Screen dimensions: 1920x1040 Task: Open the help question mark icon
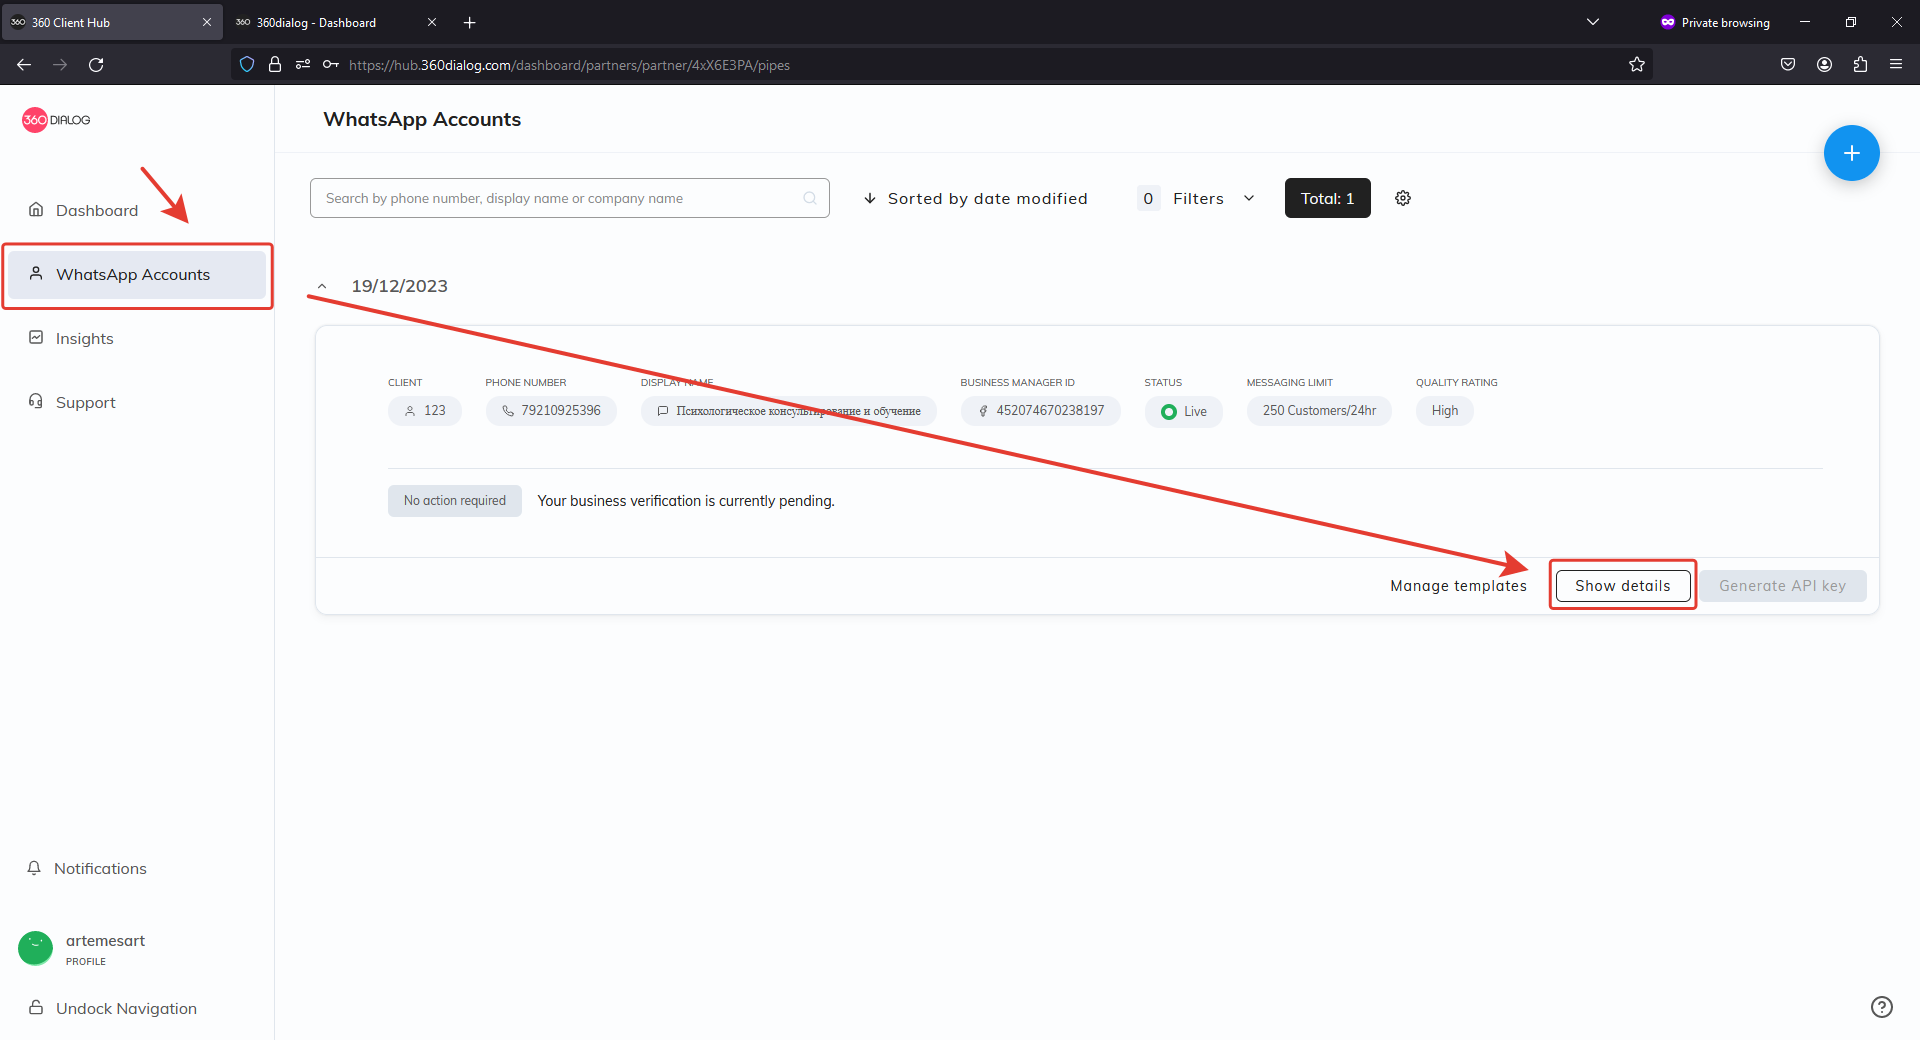(x=1881, y=1007)
